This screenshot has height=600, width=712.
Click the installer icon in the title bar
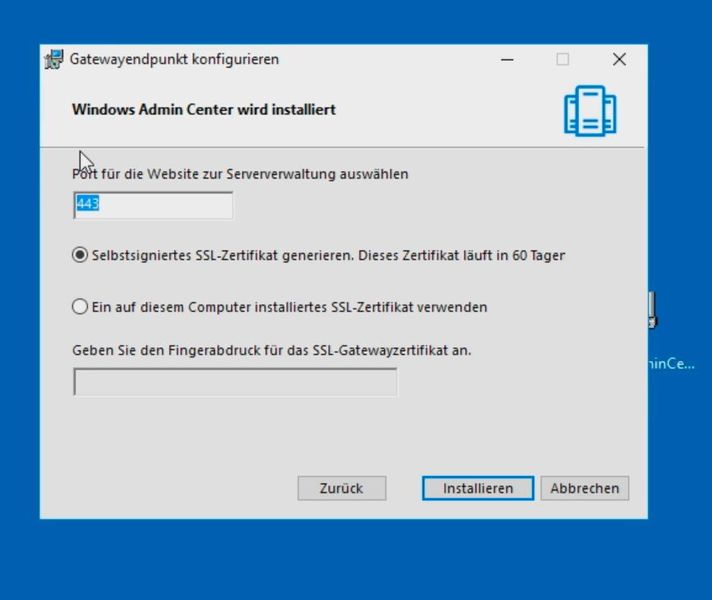point(54,60)
